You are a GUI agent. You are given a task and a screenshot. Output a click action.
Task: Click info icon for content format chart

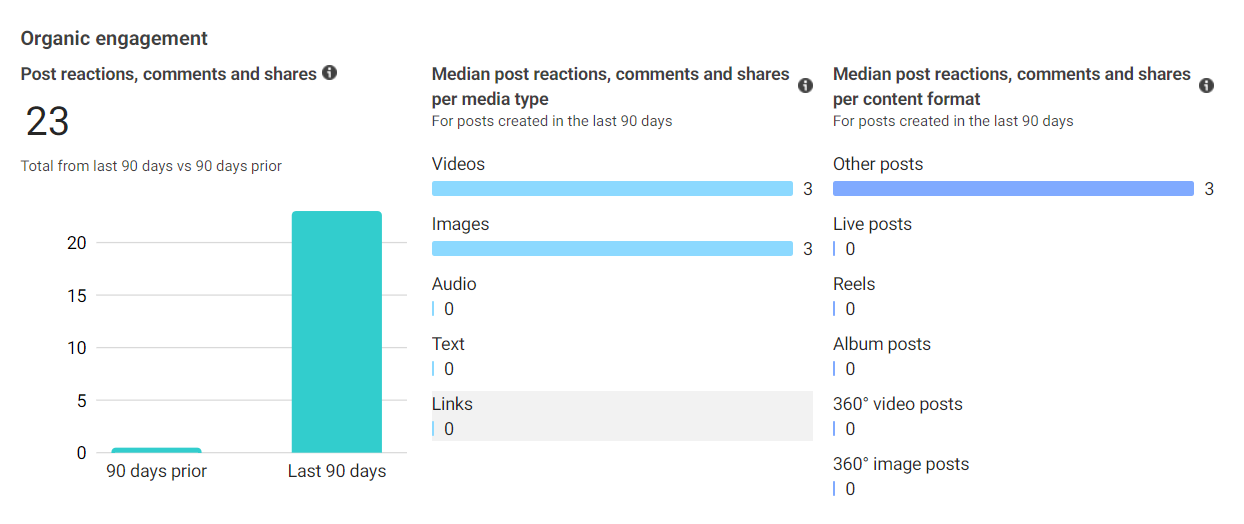click(1206, 86)
